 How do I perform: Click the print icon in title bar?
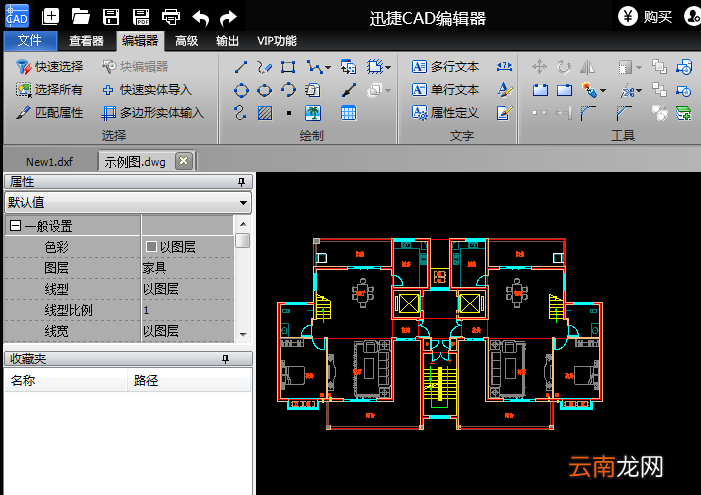[x=171, y=17]
